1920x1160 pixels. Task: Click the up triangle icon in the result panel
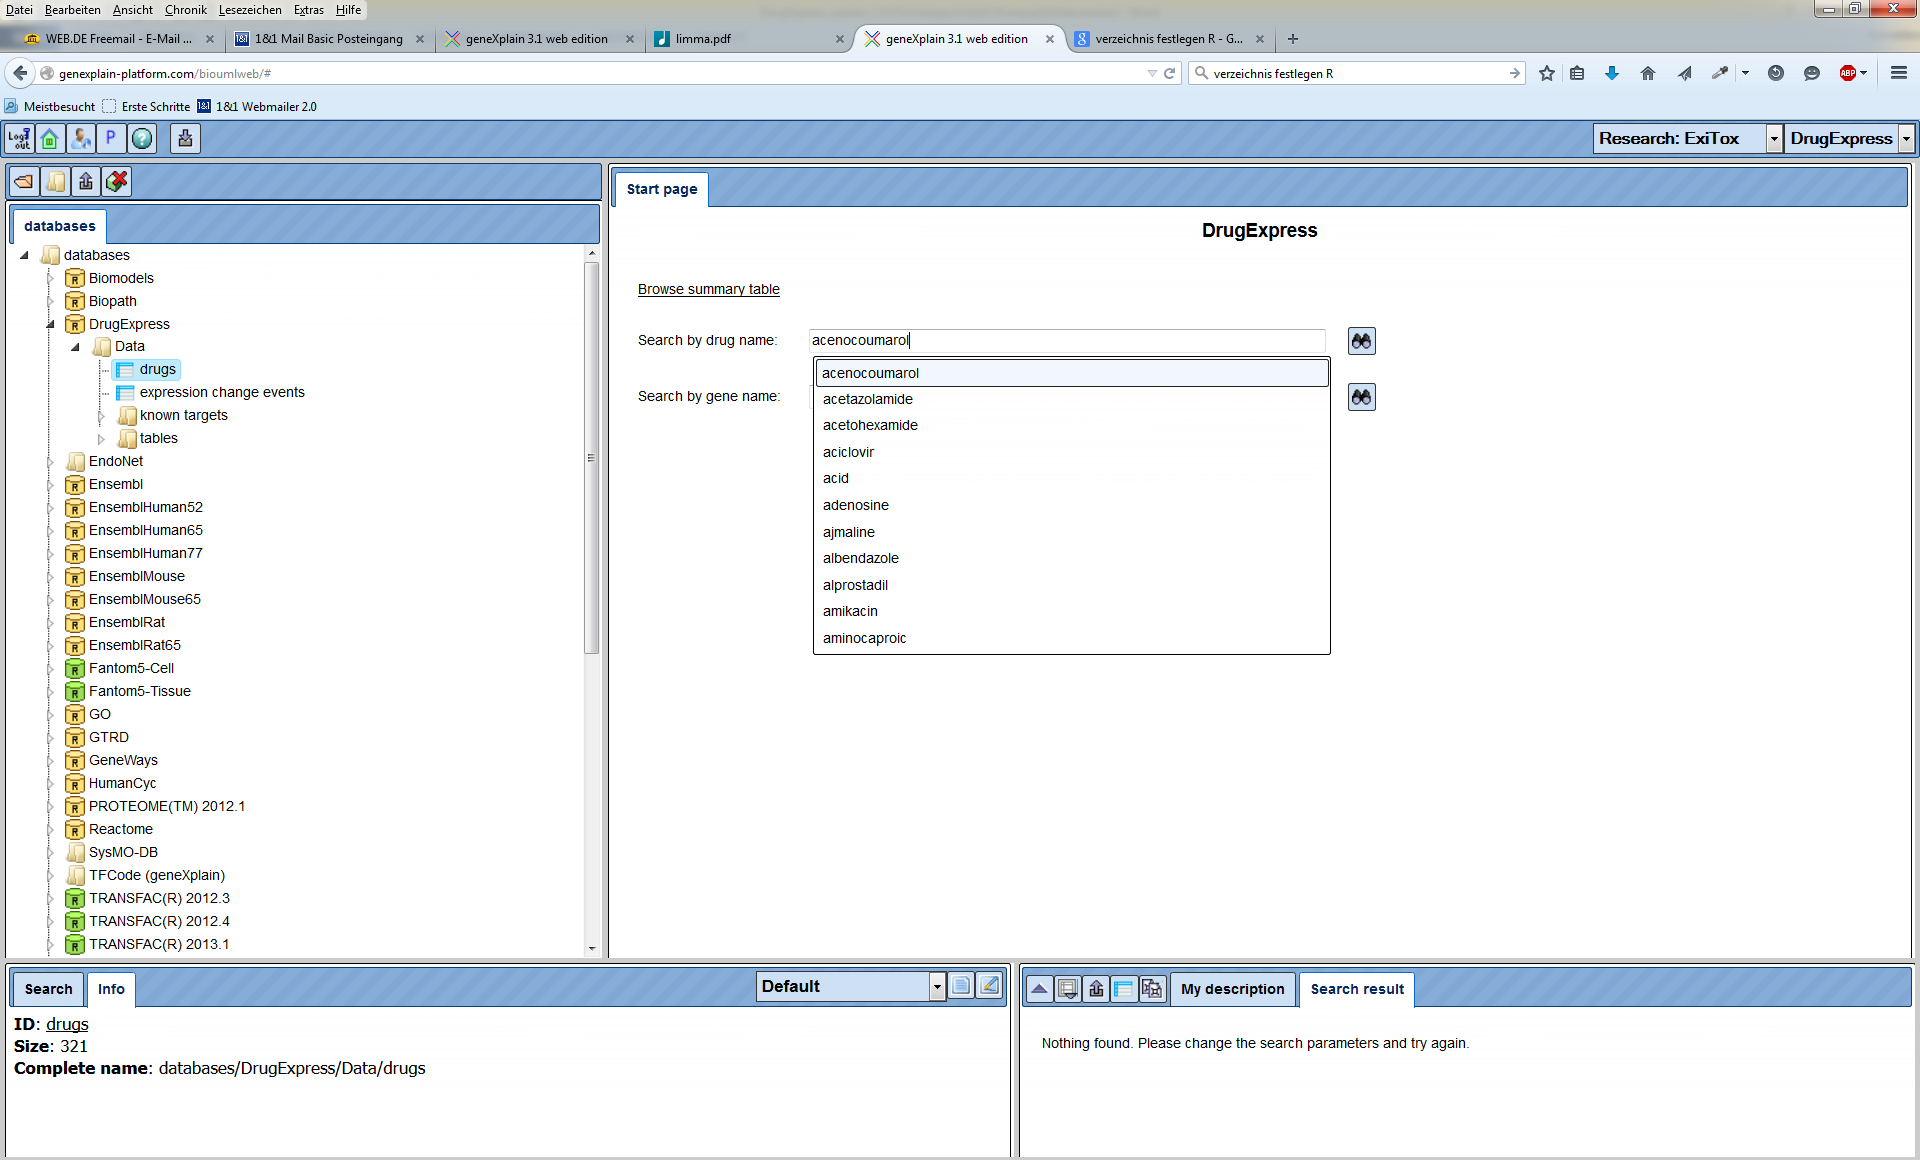click(1039, 989)
